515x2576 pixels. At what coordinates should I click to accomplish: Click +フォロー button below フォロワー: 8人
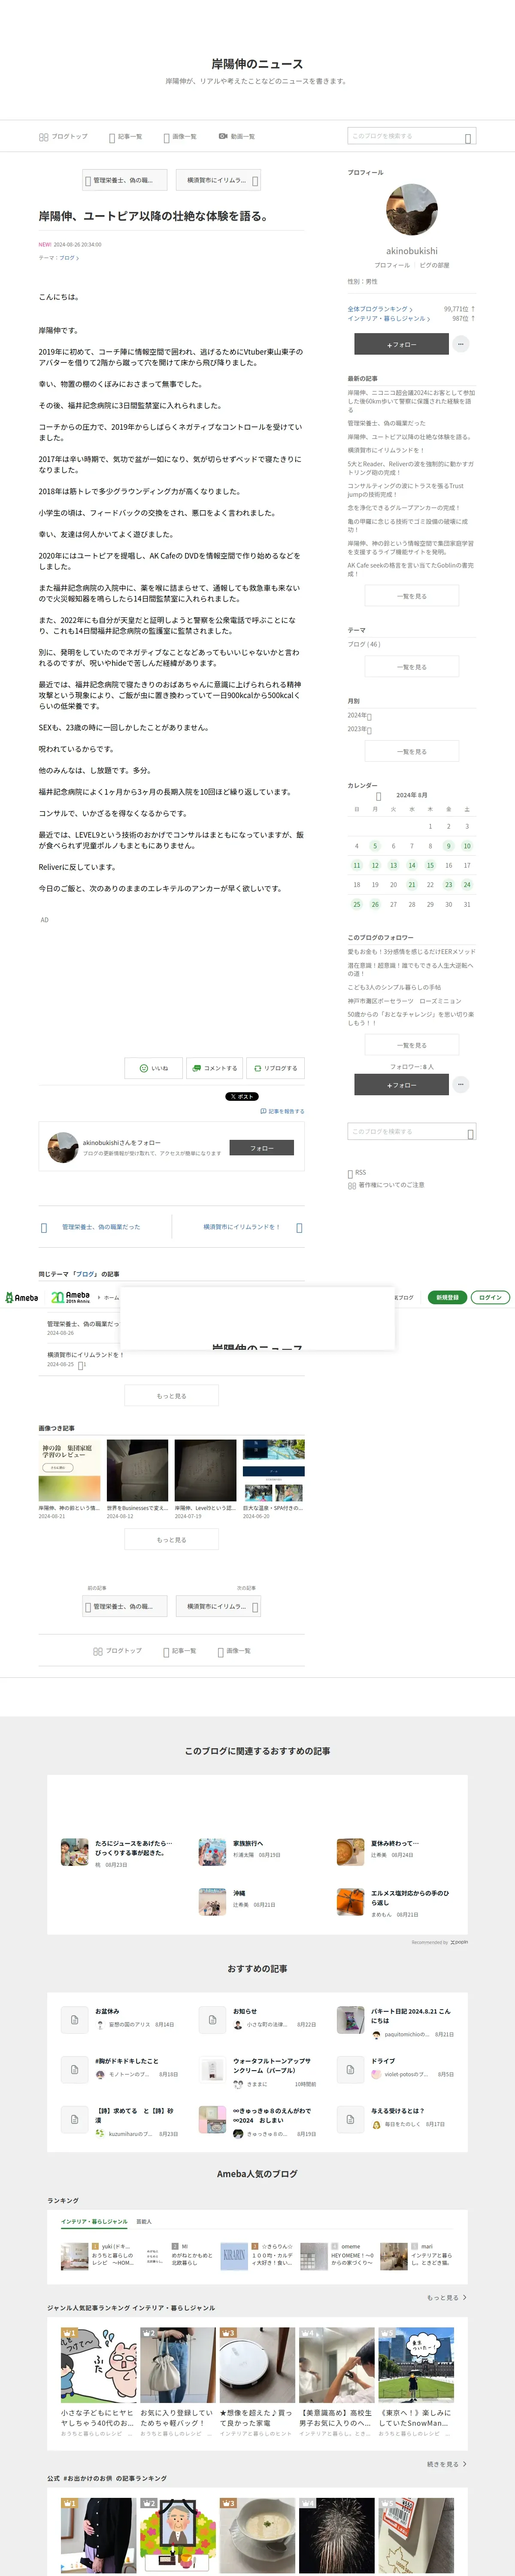(401, 1085)
